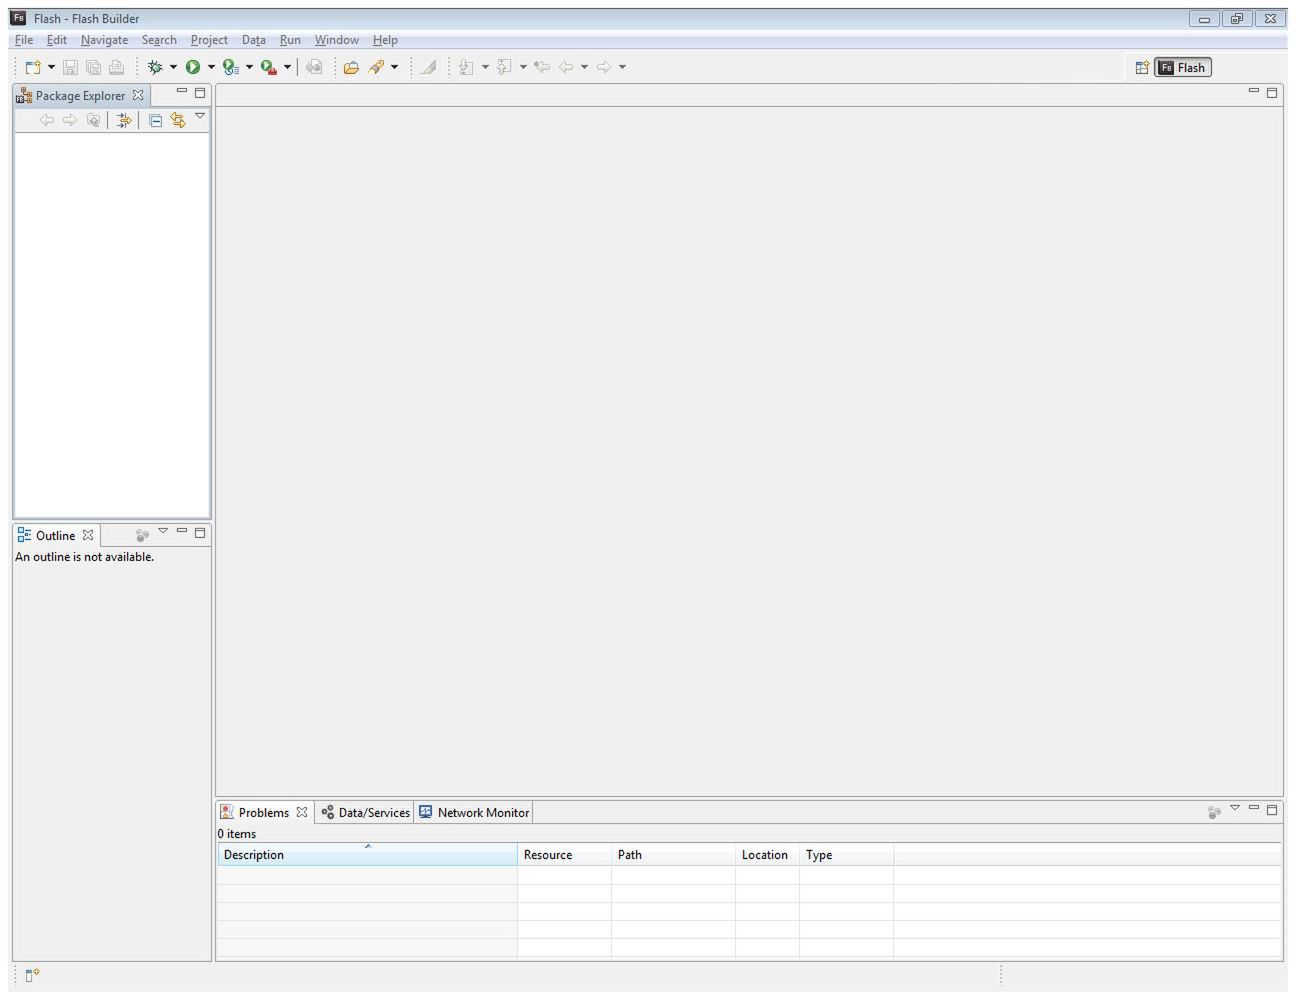The width and height of the screenshot is (1296, 1000).
Task: Open the Navigate menu
Action: pos(104,40)
